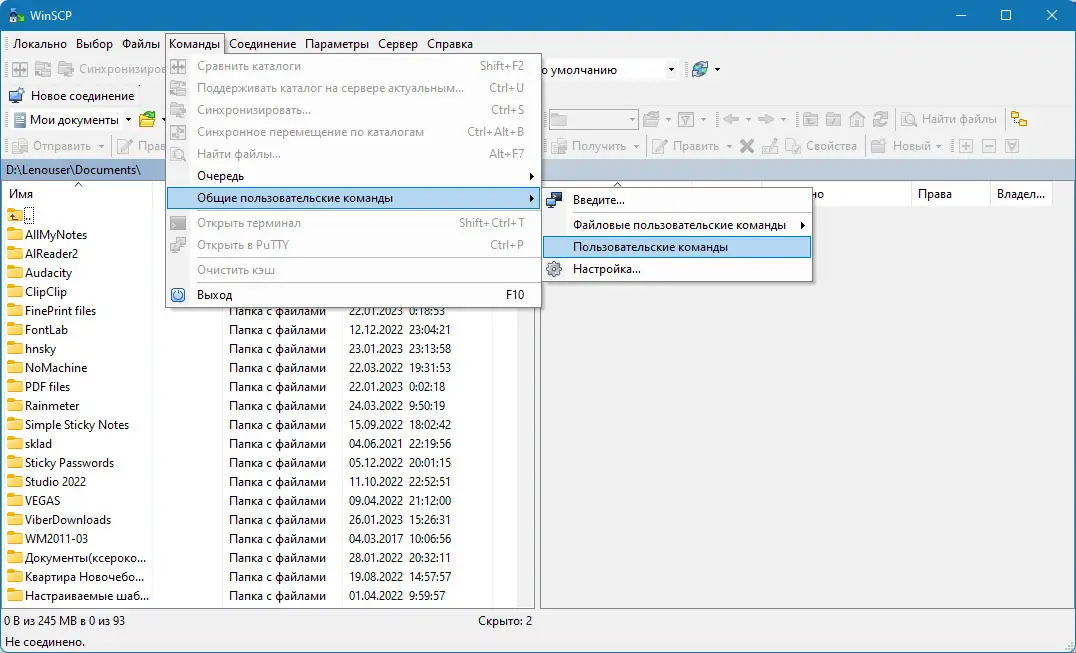Screen dimensions: 1076x653
Task: Open the Файлы menu
Action: pyautogui.click(x=141, y=44)
